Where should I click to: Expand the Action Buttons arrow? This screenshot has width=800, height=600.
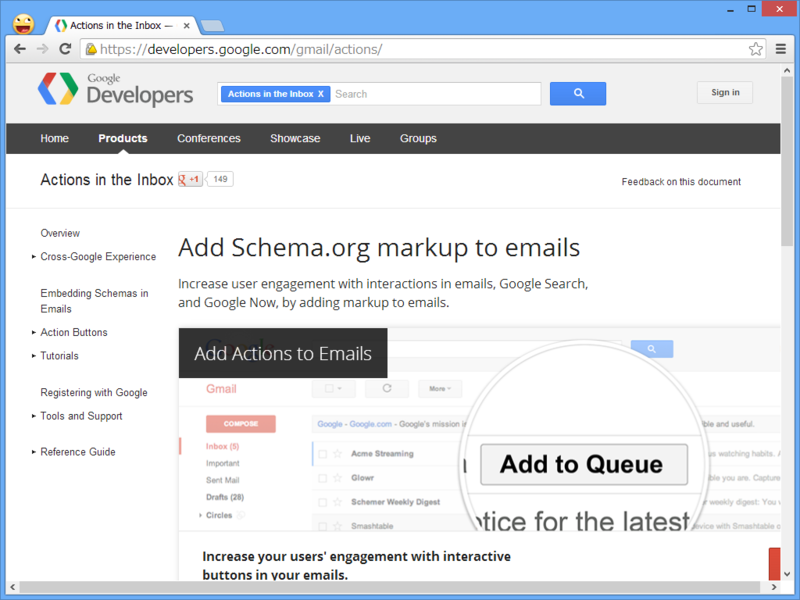34,332
